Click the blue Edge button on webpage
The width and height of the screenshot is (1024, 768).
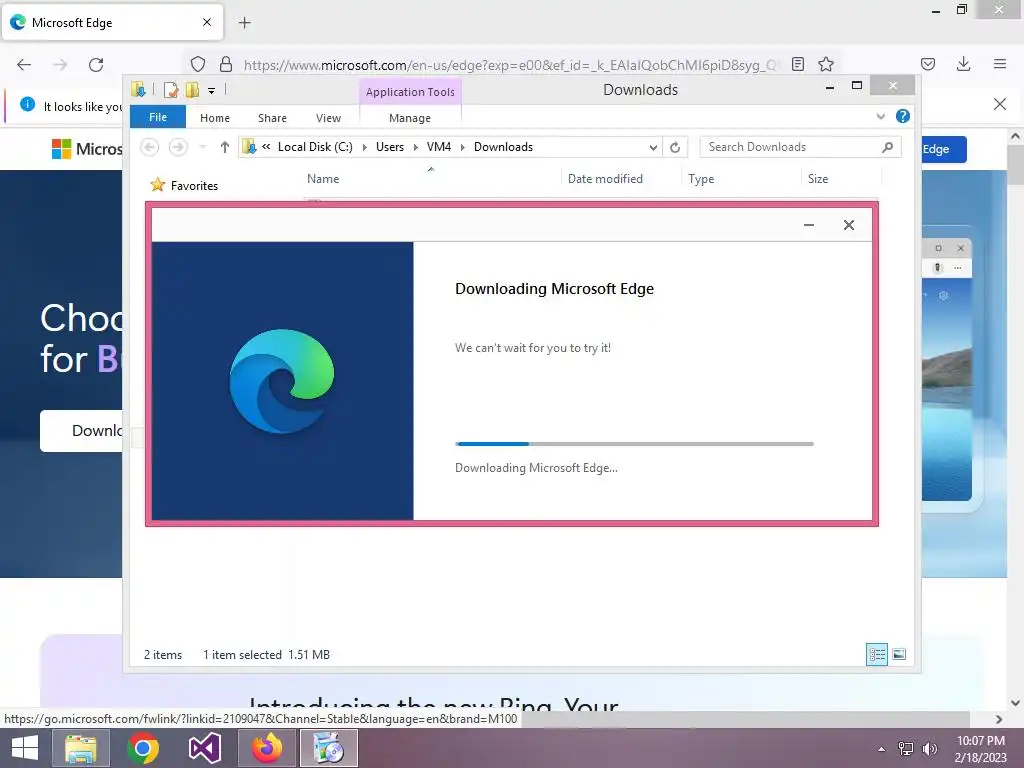(x=944, y=149)
